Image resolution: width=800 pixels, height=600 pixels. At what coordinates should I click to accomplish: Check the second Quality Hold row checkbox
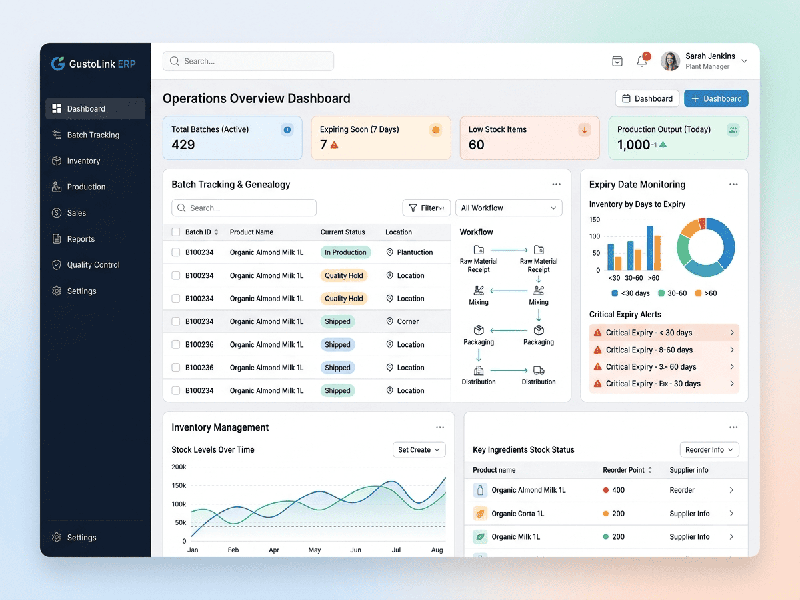pos(176,298)
